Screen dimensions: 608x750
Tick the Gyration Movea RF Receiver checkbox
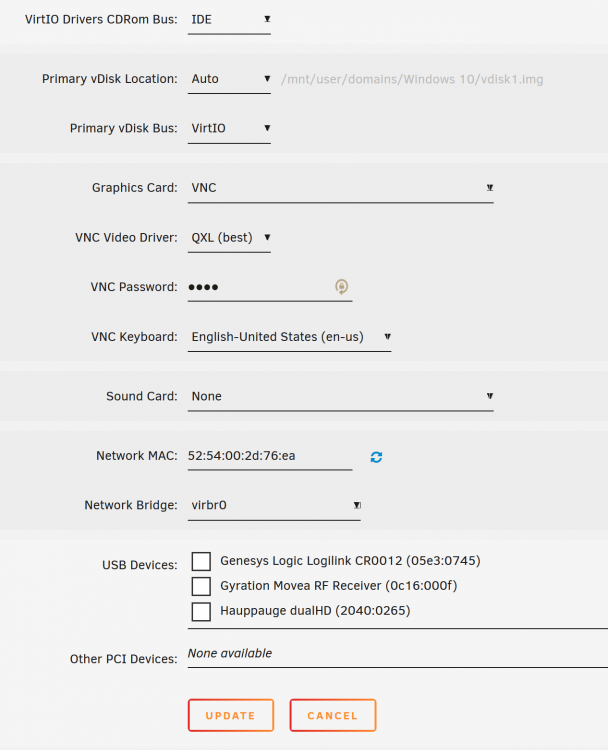pyautogui.click(x=201, y=586)
